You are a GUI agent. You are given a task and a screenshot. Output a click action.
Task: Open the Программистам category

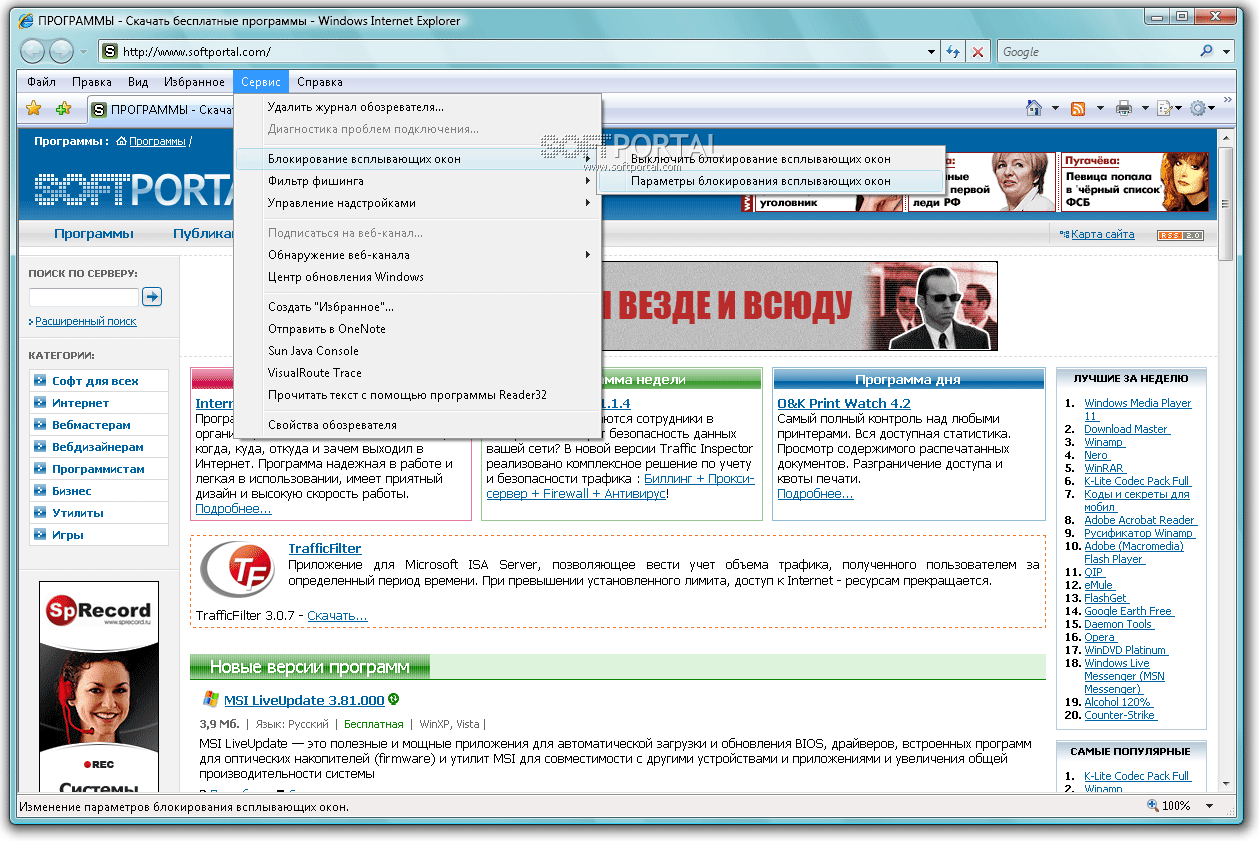[98, 469]
